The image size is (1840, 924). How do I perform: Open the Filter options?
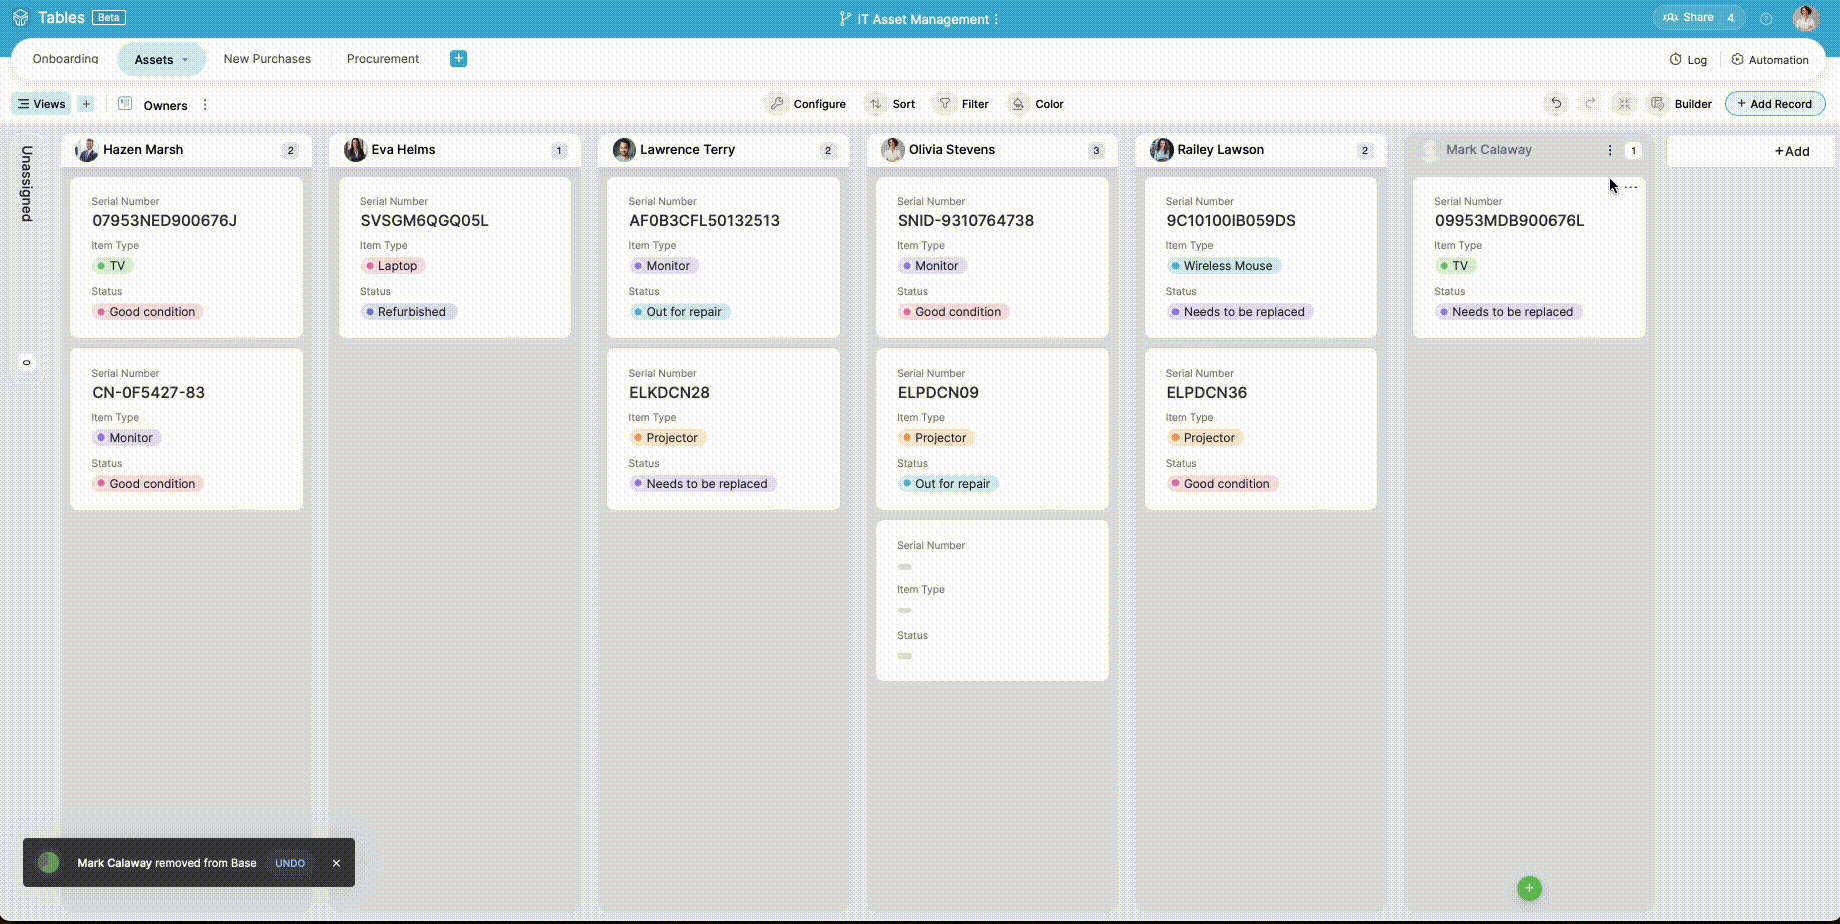pyautogui.click(x=961, y=104)
